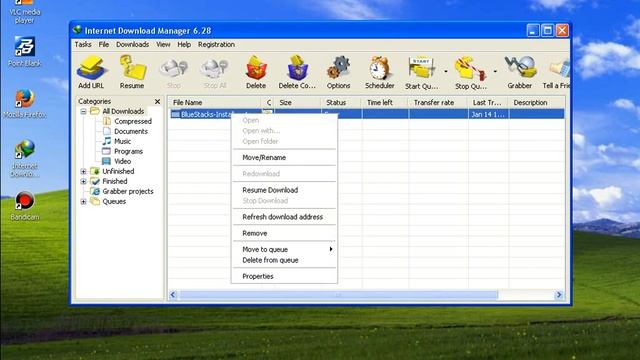Open the Downloads menu

[132, 44]
